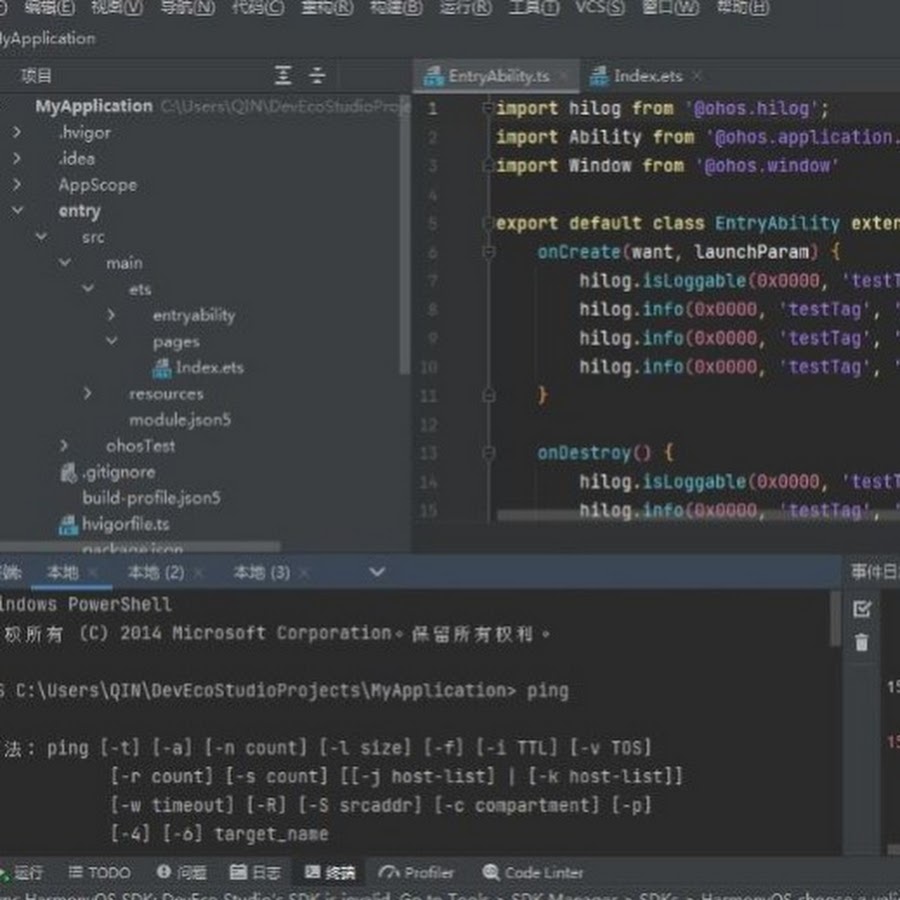Click the .gitignore file icon

point(68,472)
